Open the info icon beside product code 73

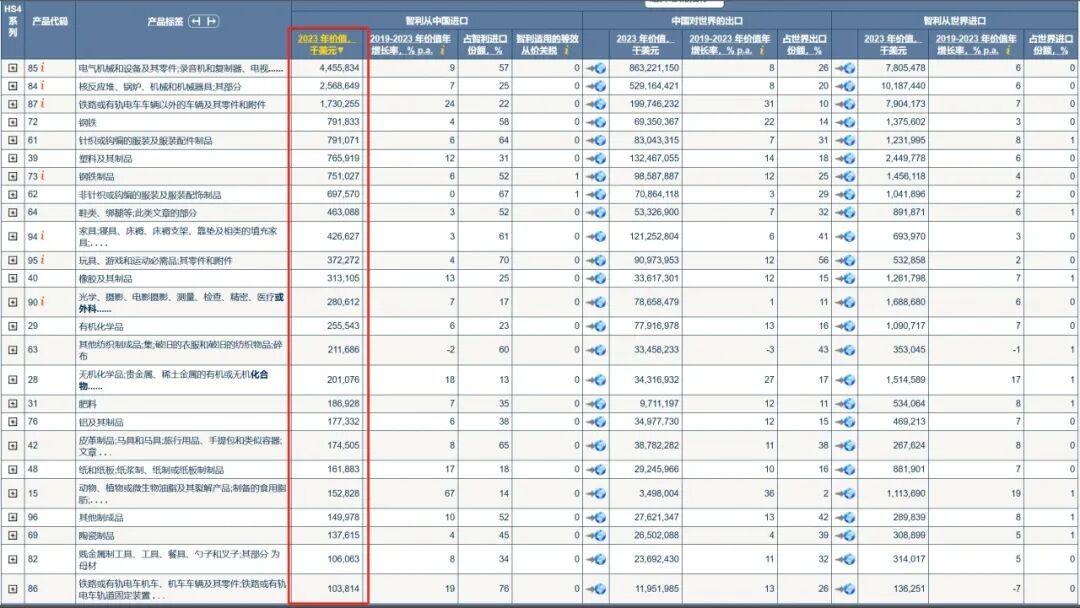[43, 176]
